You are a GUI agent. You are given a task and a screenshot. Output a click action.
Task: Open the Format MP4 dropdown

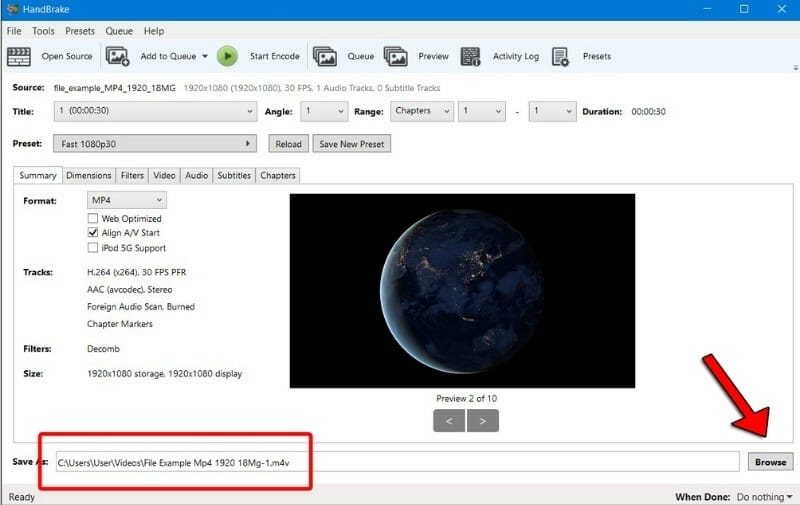(127, 200)
